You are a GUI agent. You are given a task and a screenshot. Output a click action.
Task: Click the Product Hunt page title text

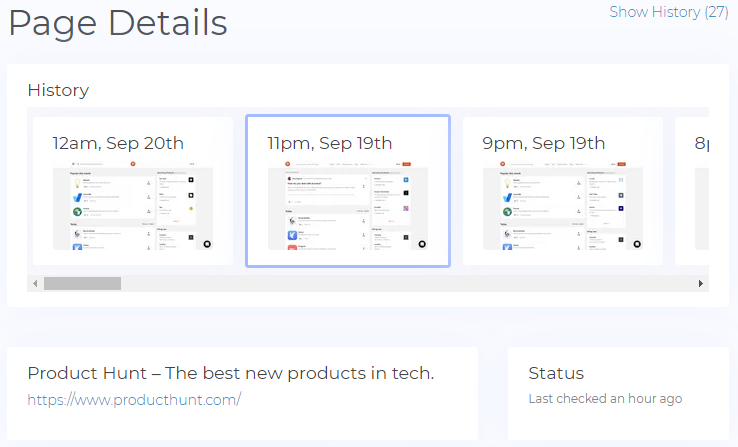point(231,373)
